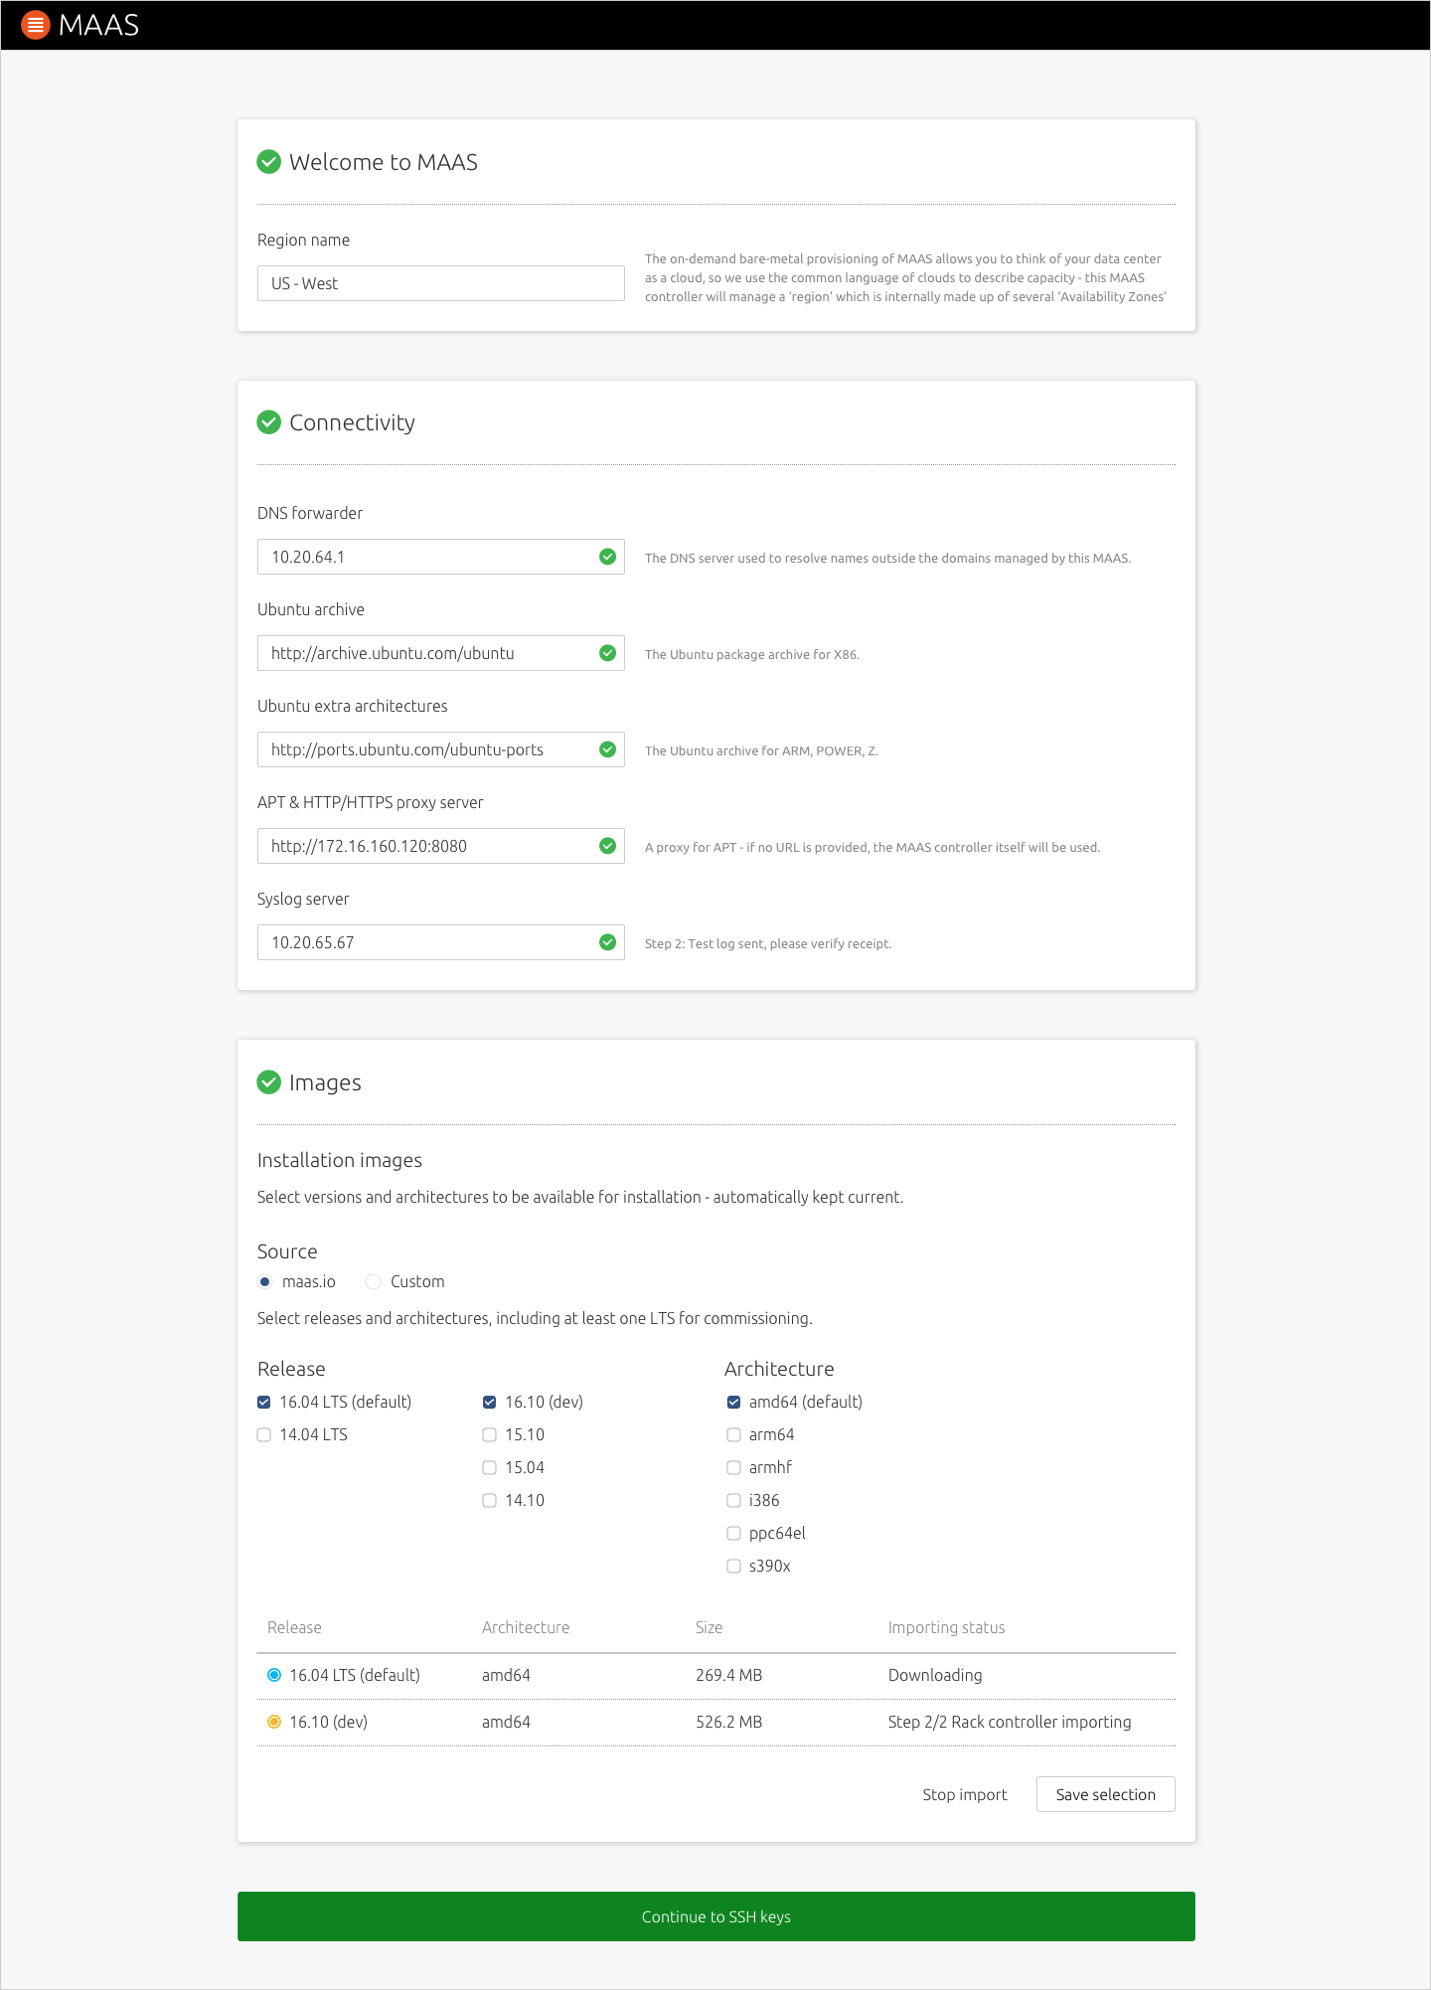Click the APT & HTTP/HTTPS proxy server field

pyautogui.click(x=441, y=846)
